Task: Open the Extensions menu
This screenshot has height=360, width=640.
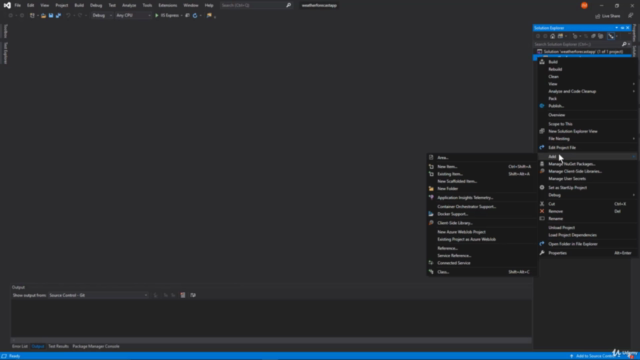Action: coord(168,5)
